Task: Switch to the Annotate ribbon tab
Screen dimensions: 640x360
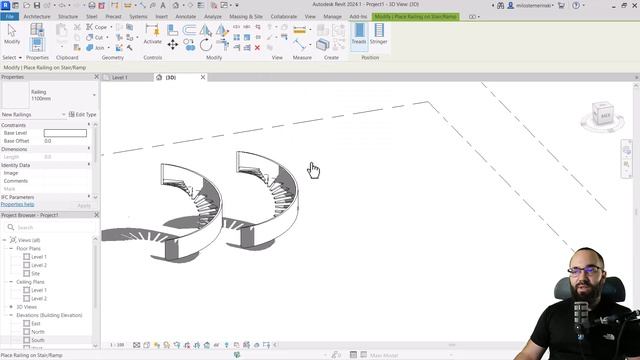Action: point(186,16)
